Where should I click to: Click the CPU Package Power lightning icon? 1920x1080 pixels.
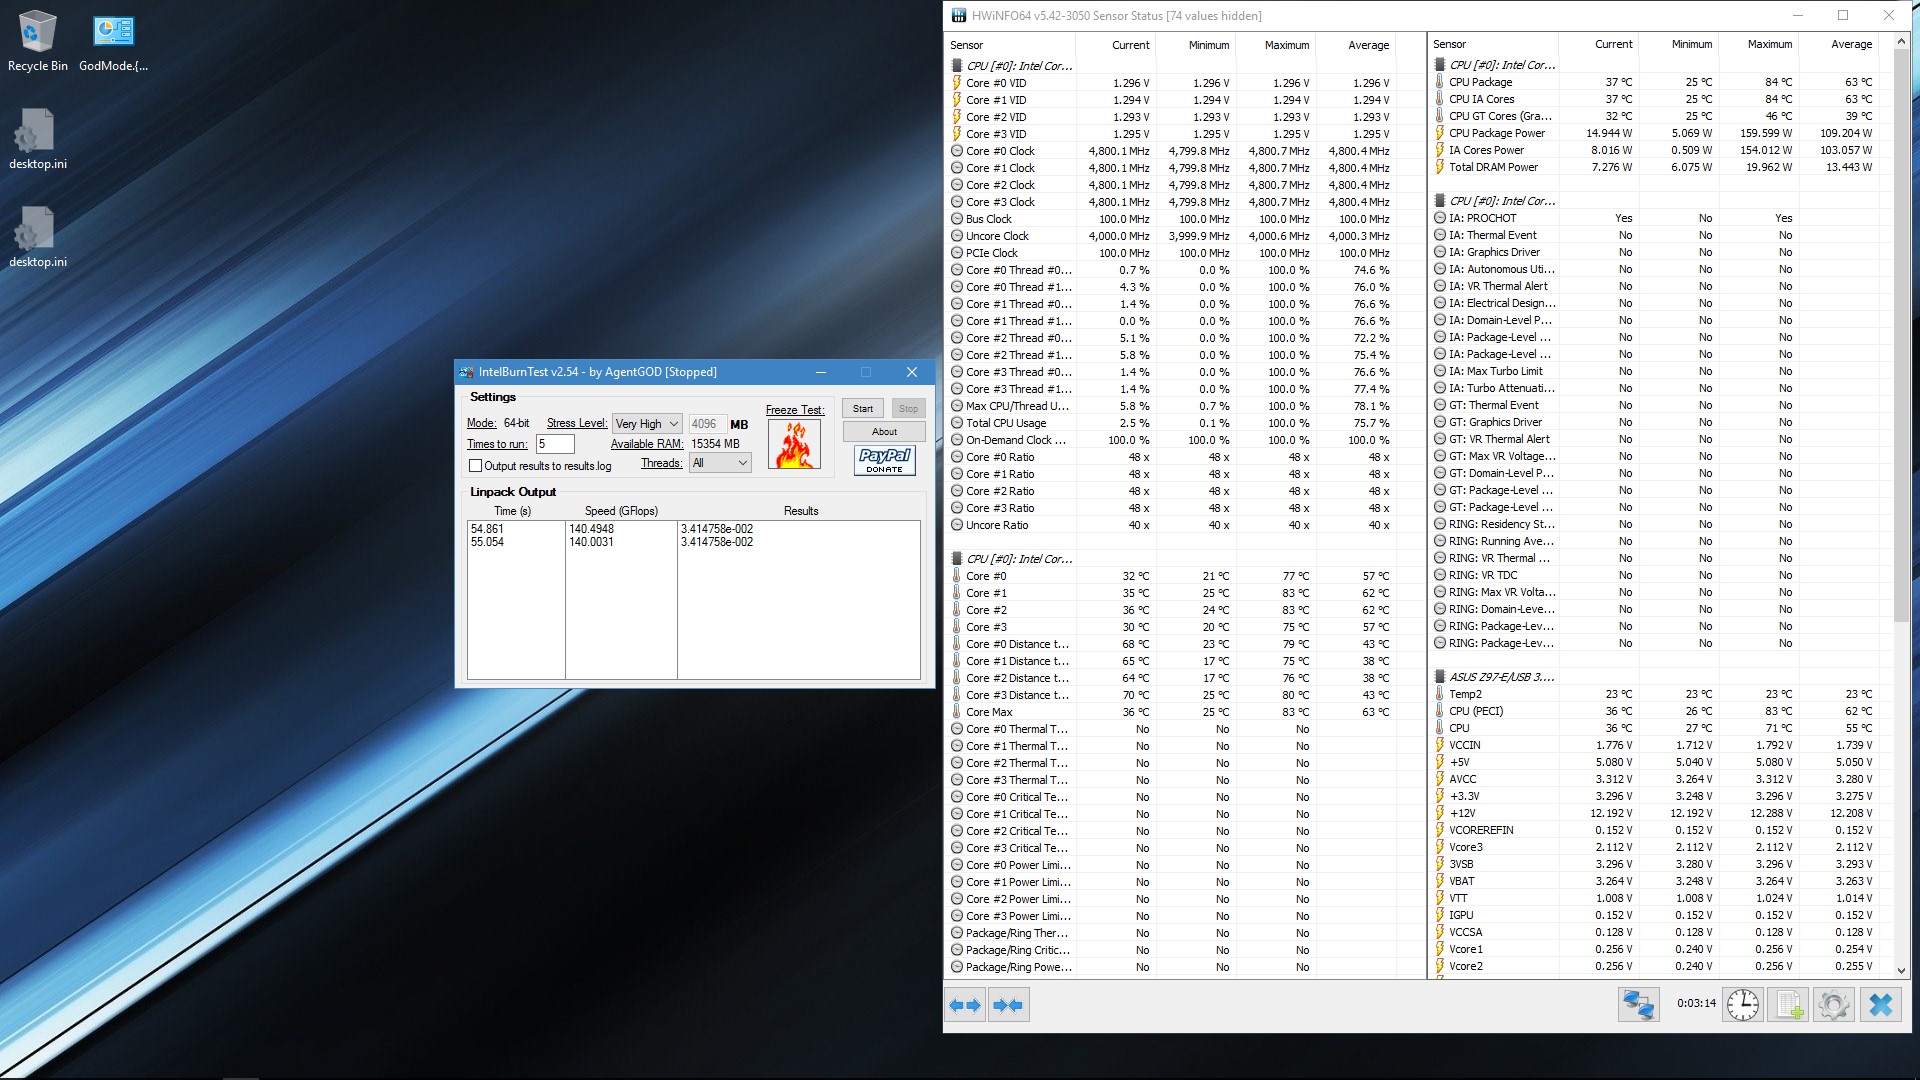tap(1440, 133)
